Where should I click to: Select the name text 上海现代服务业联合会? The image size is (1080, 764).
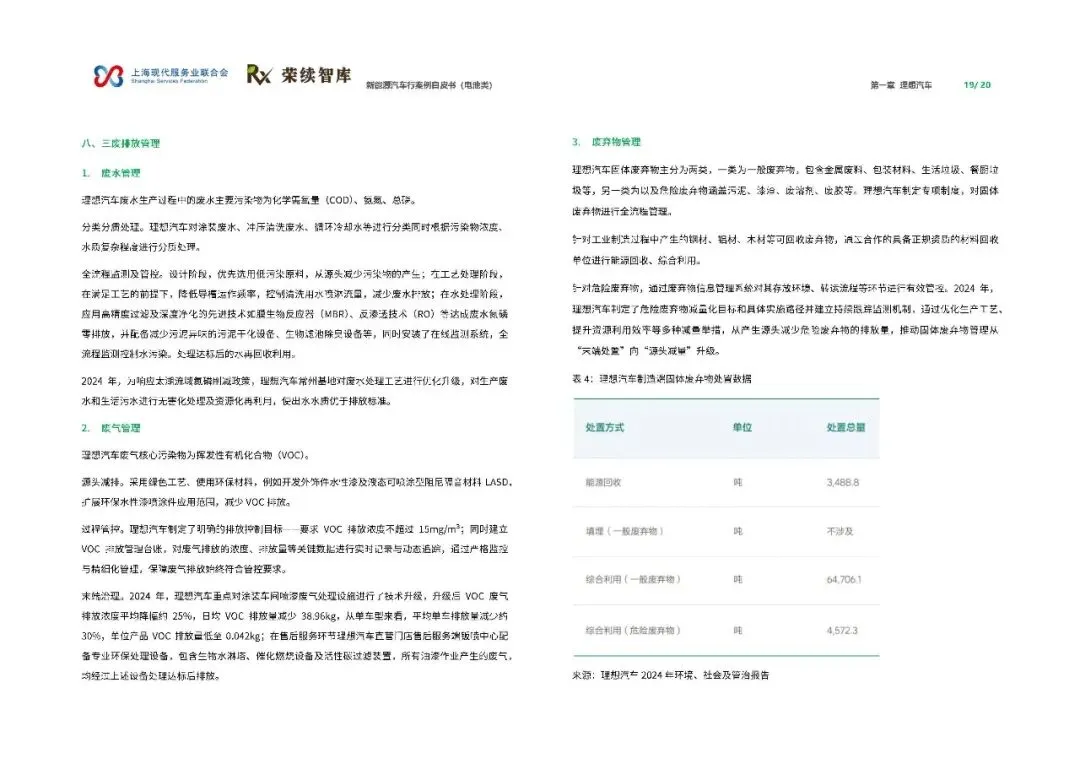[179, 72]
